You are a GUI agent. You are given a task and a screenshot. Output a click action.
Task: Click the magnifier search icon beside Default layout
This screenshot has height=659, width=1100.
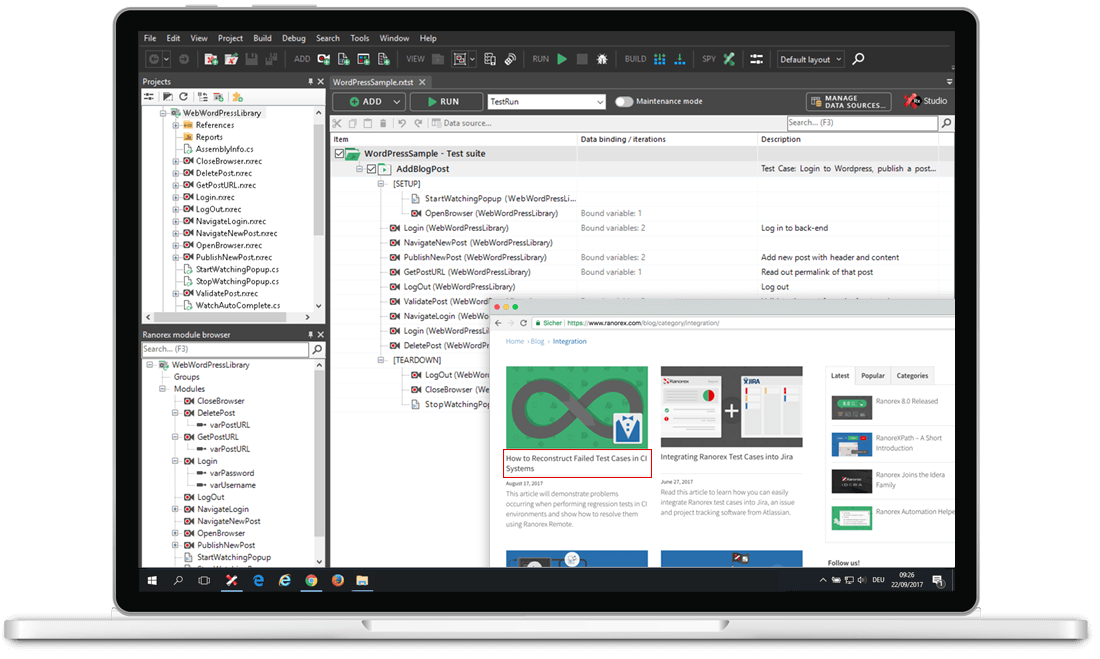[858, 59]
